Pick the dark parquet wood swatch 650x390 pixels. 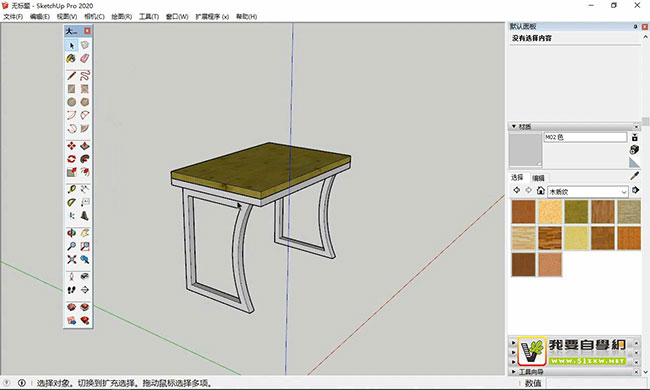(x=550, y=238)
